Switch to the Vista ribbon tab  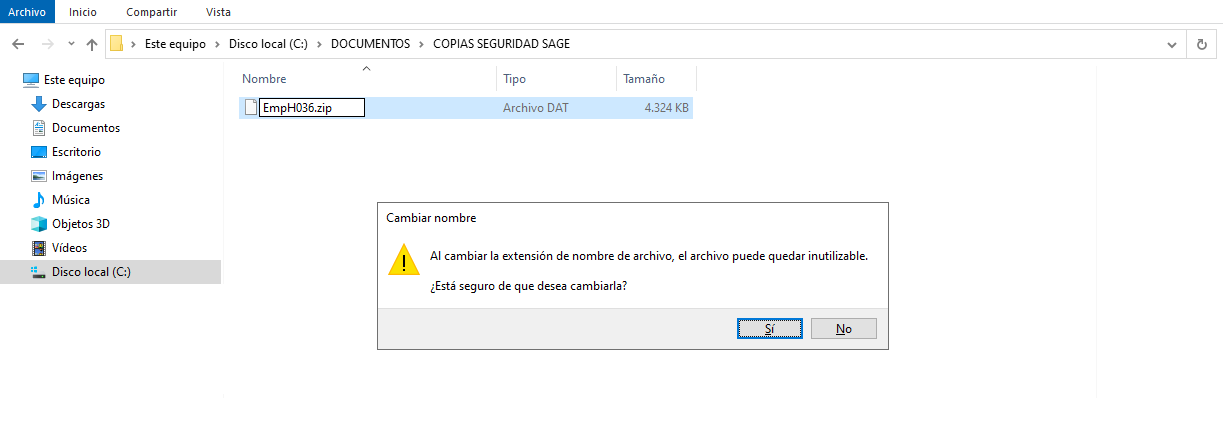pyautogui.click(x=217, y=12)
